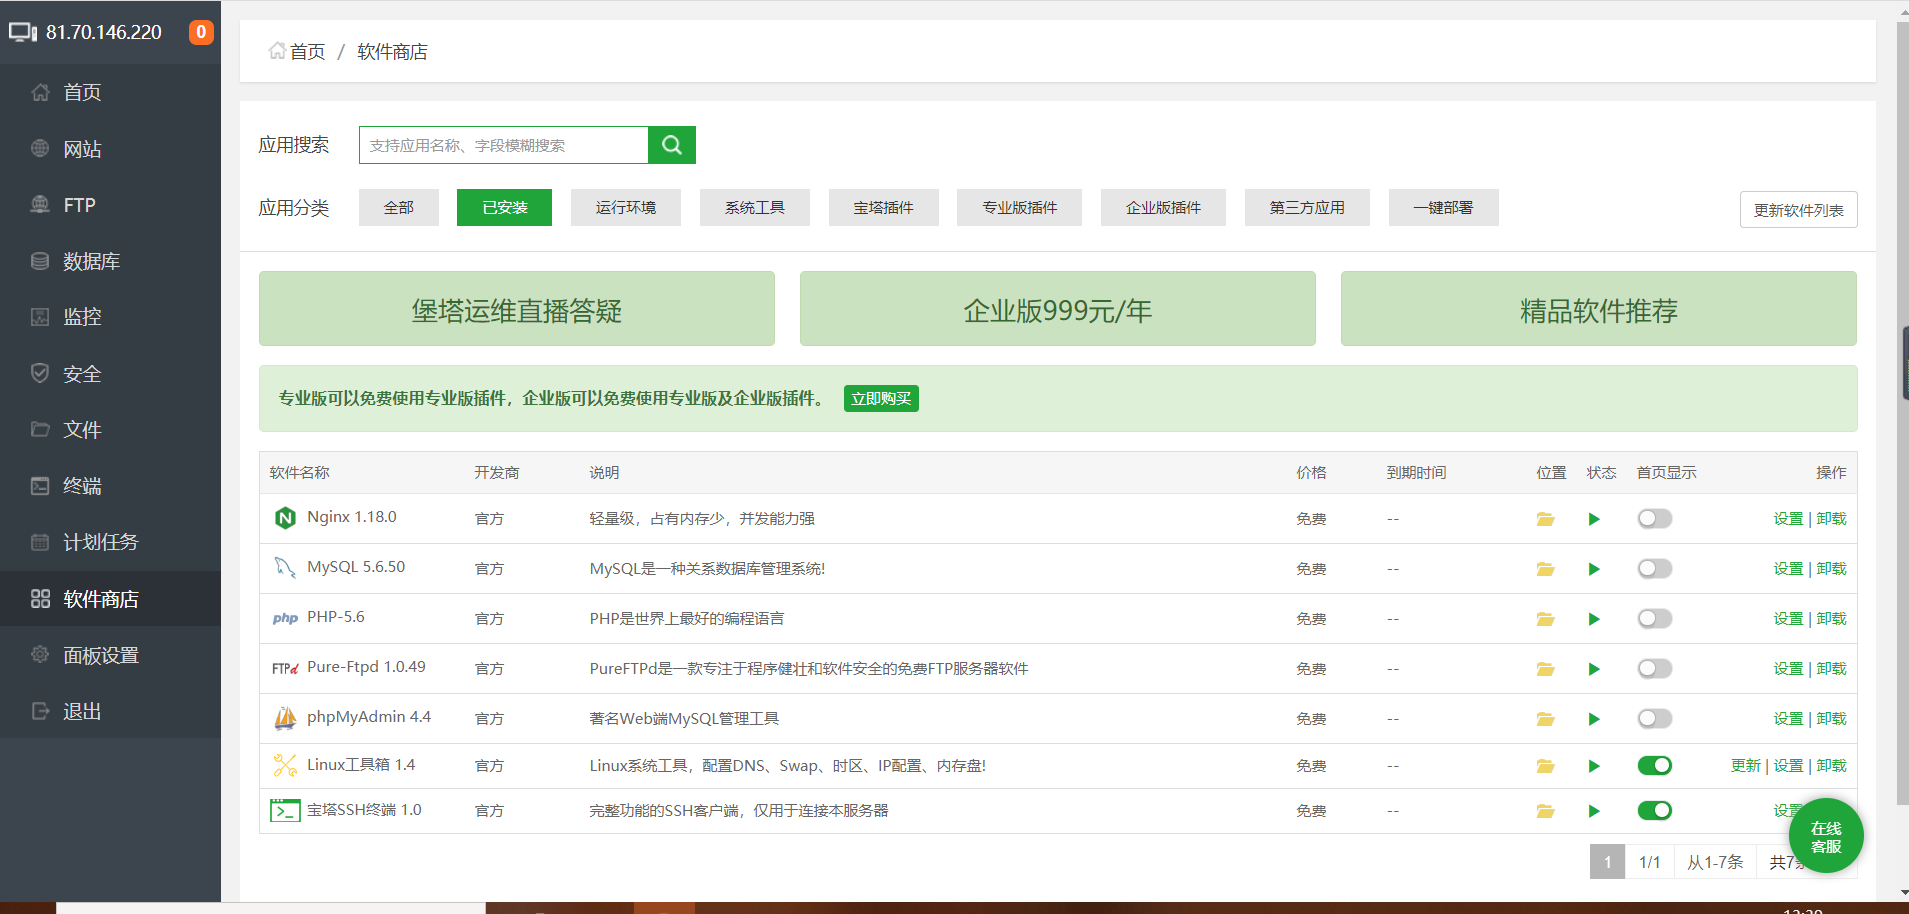Click 退出 to log out
This screenshot has height=914, width=1909.
pos(110,711)
